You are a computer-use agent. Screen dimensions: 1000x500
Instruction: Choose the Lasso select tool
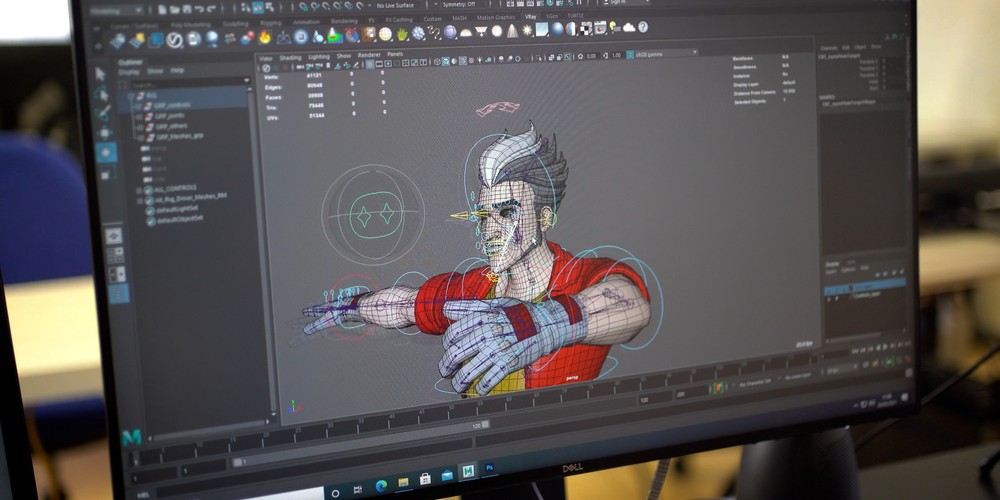102,94
